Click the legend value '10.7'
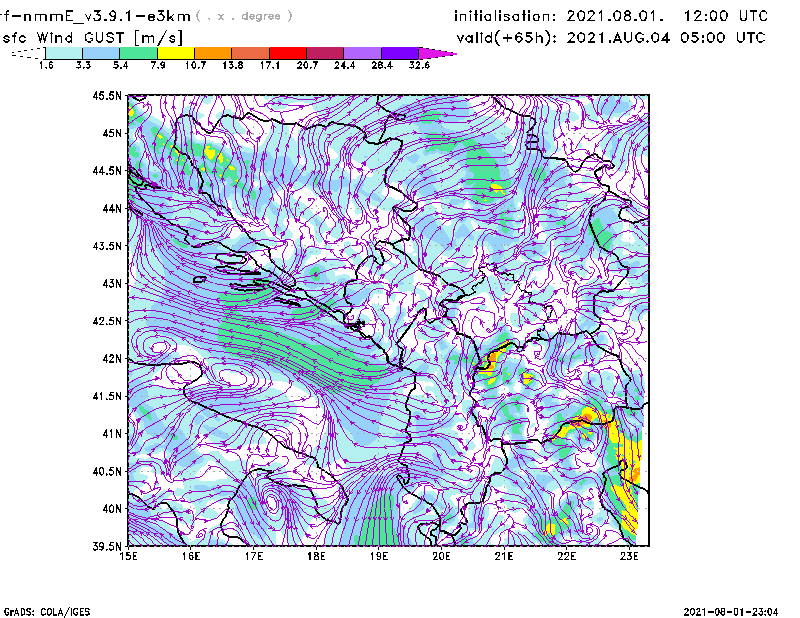This screenshot has width=800, height=618. 195,65
